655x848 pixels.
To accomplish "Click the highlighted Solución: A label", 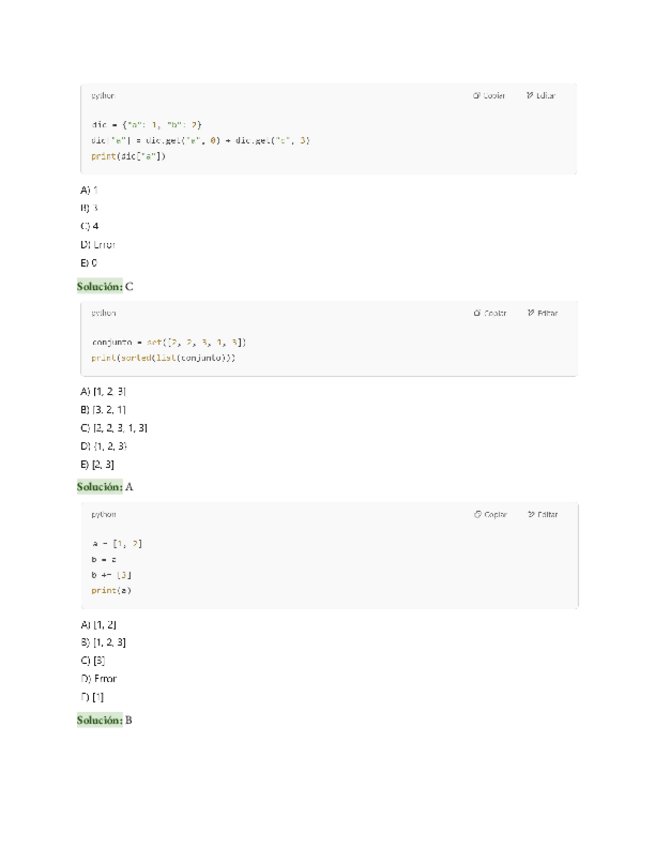I will (x=104, y=487).
